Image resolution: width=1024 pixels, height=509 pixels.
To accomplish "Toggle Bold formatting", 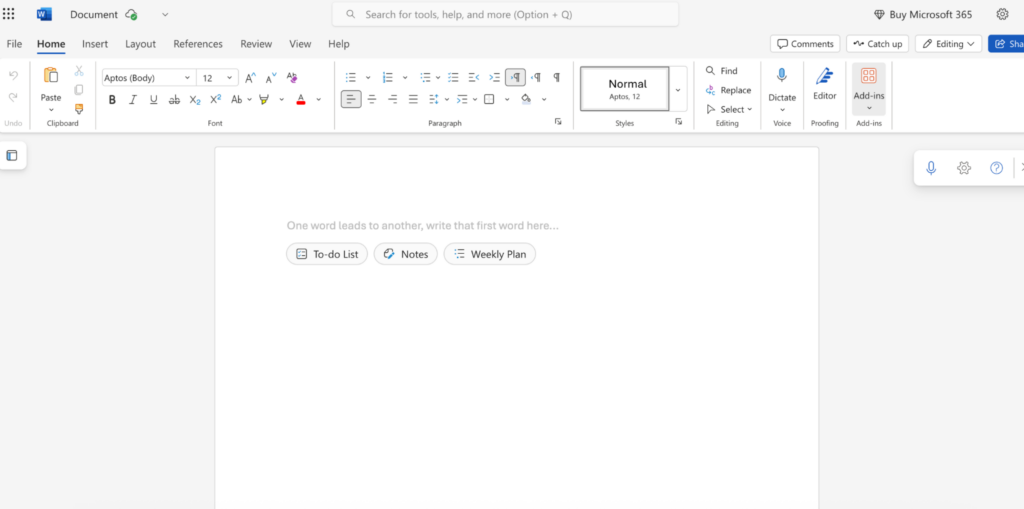I will 112,99.
